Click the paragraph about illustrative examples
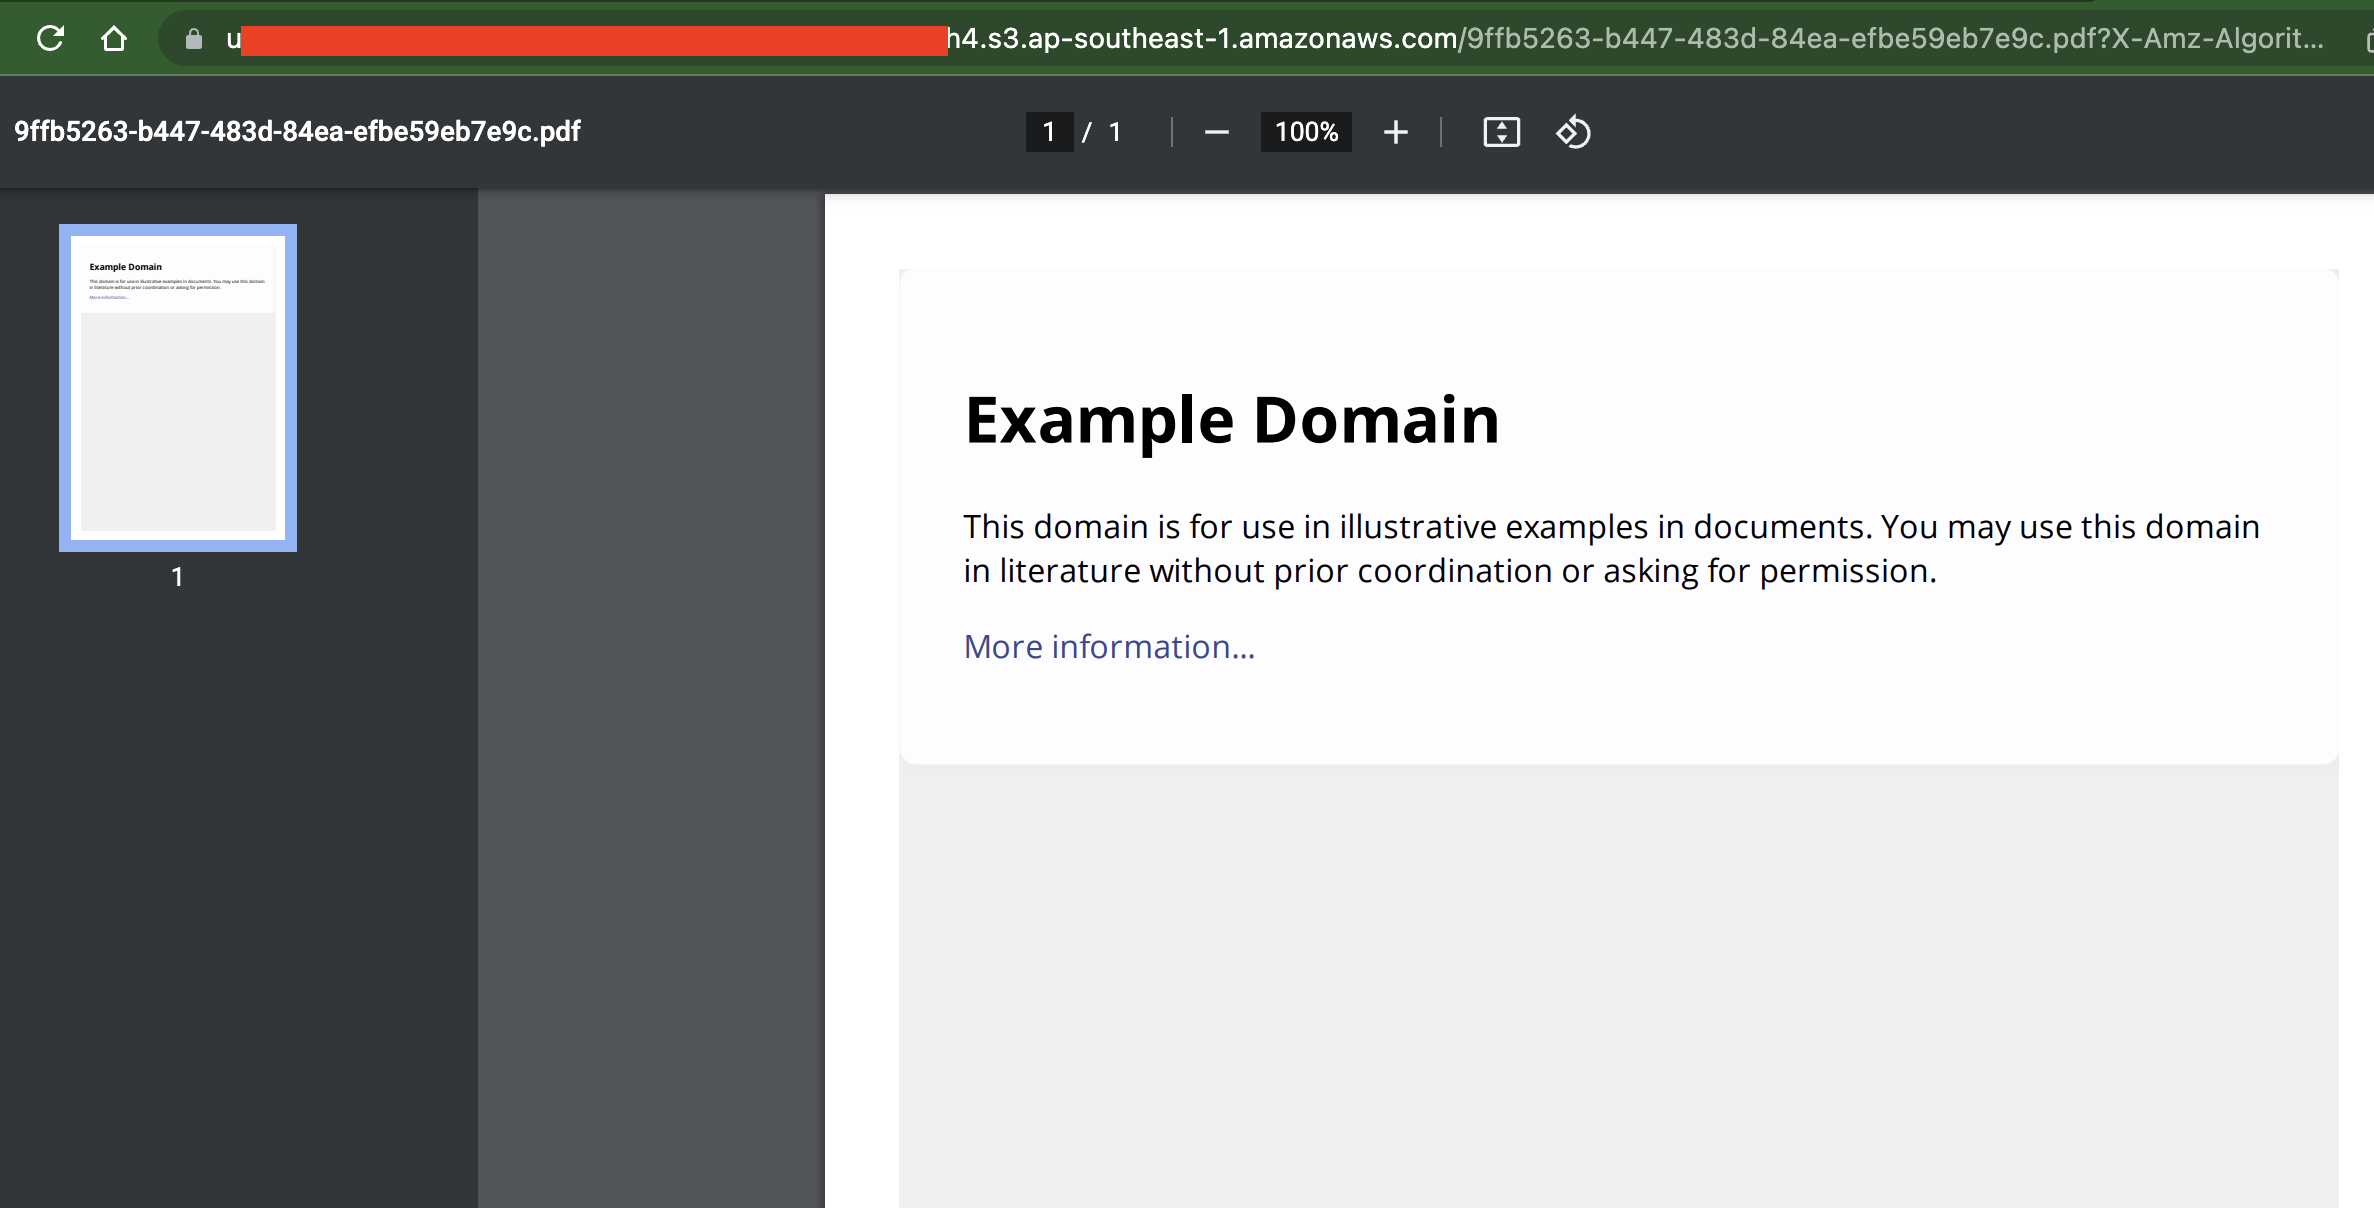This screenshot has width=2374, height=1208. click(1611, 548)
